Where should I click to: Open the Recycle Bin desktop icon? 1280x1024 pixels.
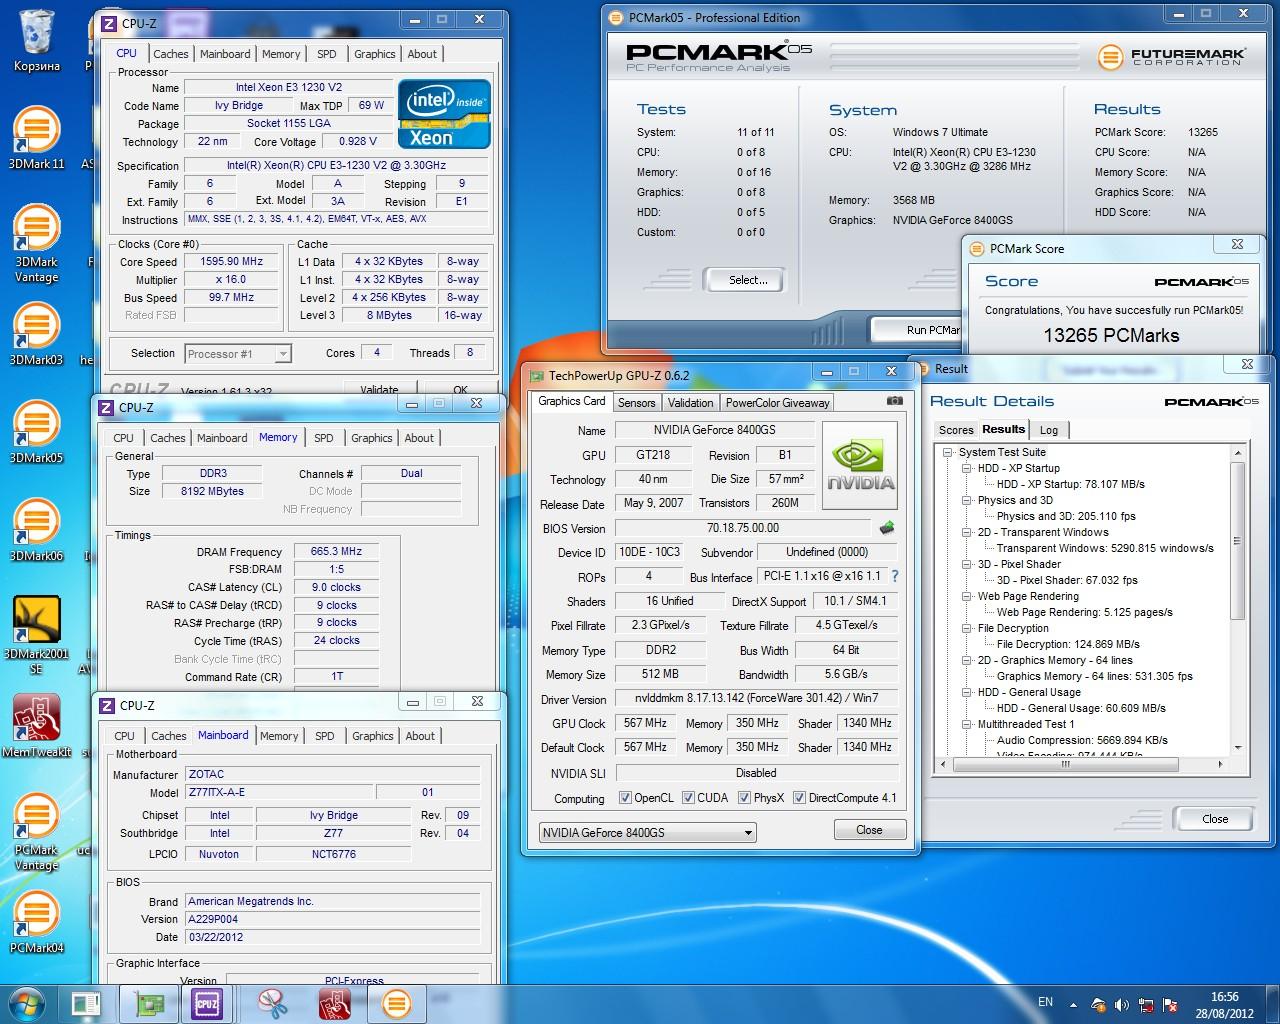(36, 40)
